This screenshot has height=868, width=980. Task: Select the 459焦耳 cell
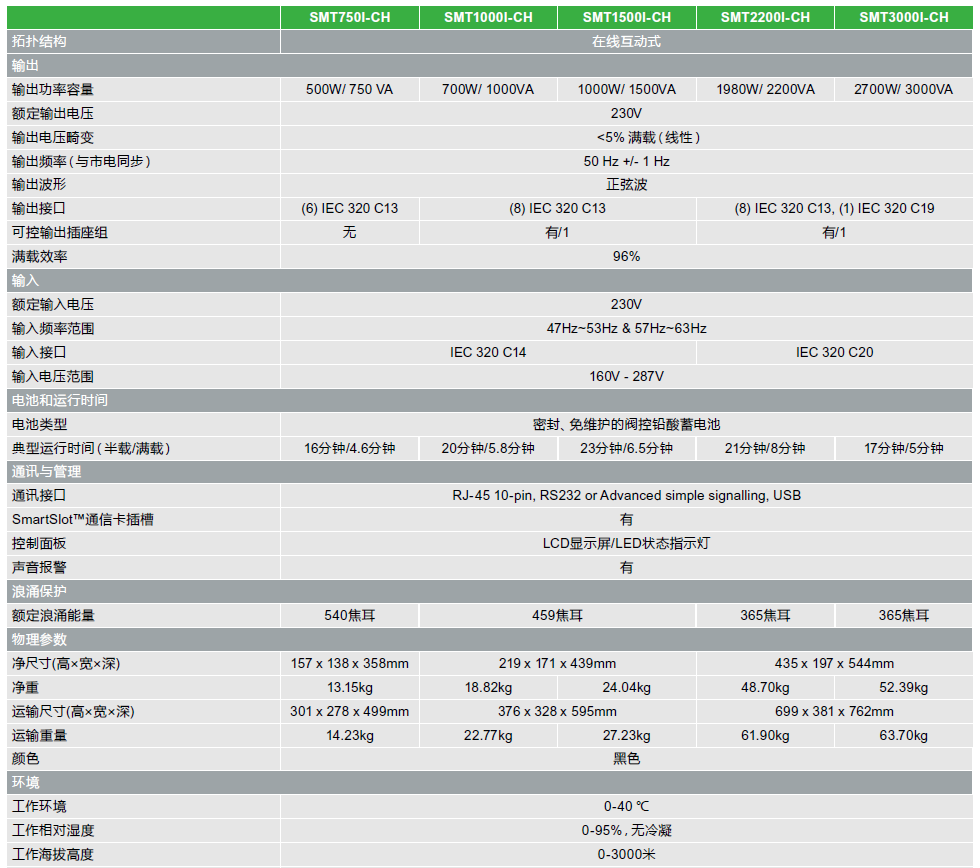[x=558, y=616]
